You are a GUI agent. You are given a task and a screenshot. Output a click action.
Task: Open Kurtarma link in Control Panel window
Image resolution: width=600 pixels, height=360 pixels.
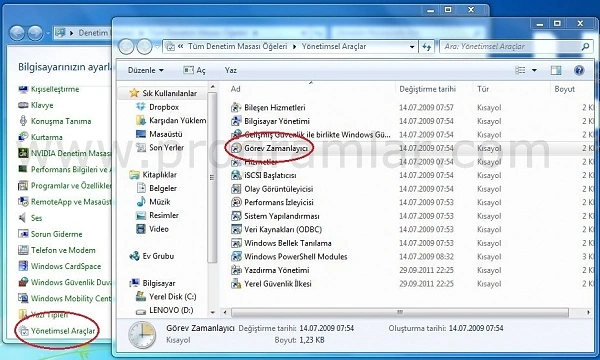(x=47, y=137)
